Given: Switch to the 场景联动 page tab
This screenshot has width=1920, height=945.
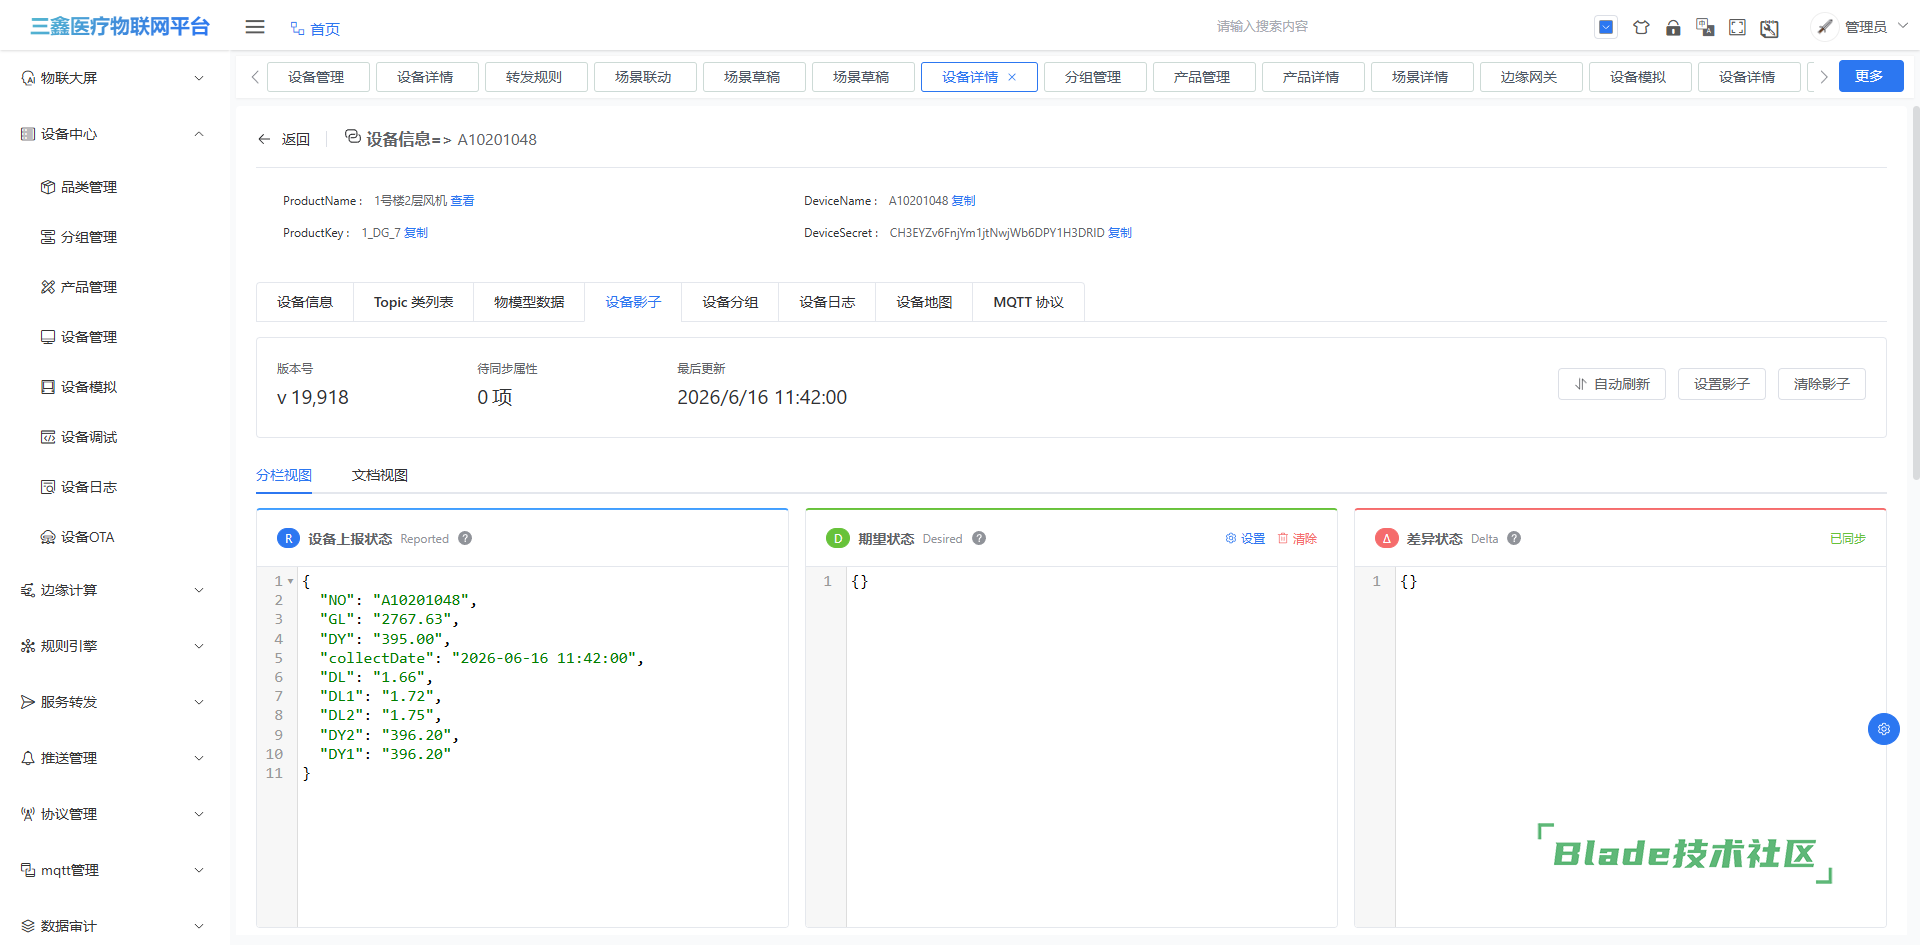Looking at the screenshot, I should click(x=644, y=77).
